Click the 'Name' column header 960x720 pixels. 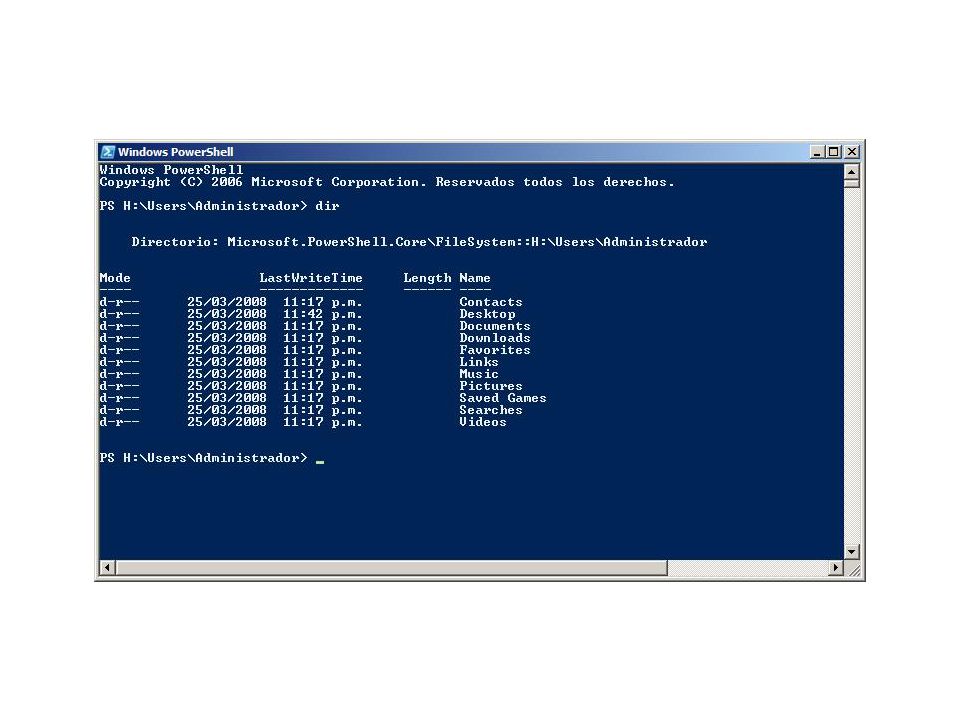pyautogui.click(x=475, y=278)
